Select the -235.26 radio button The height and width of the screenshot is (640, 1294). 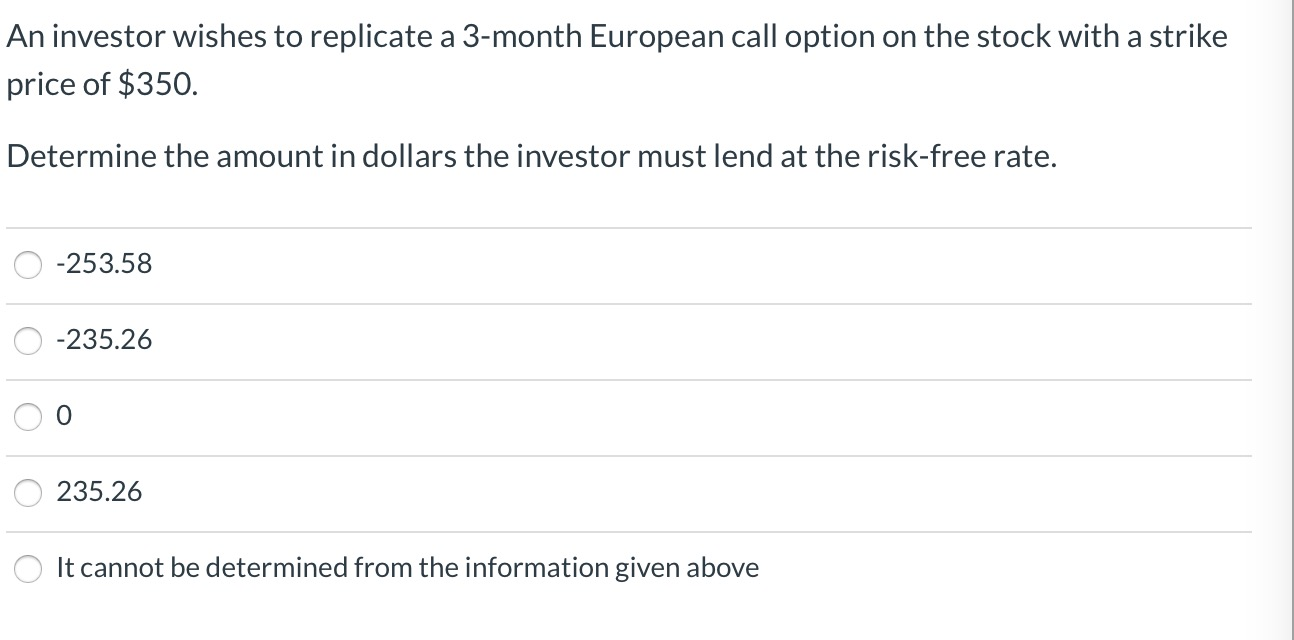(x=28, y=341)
